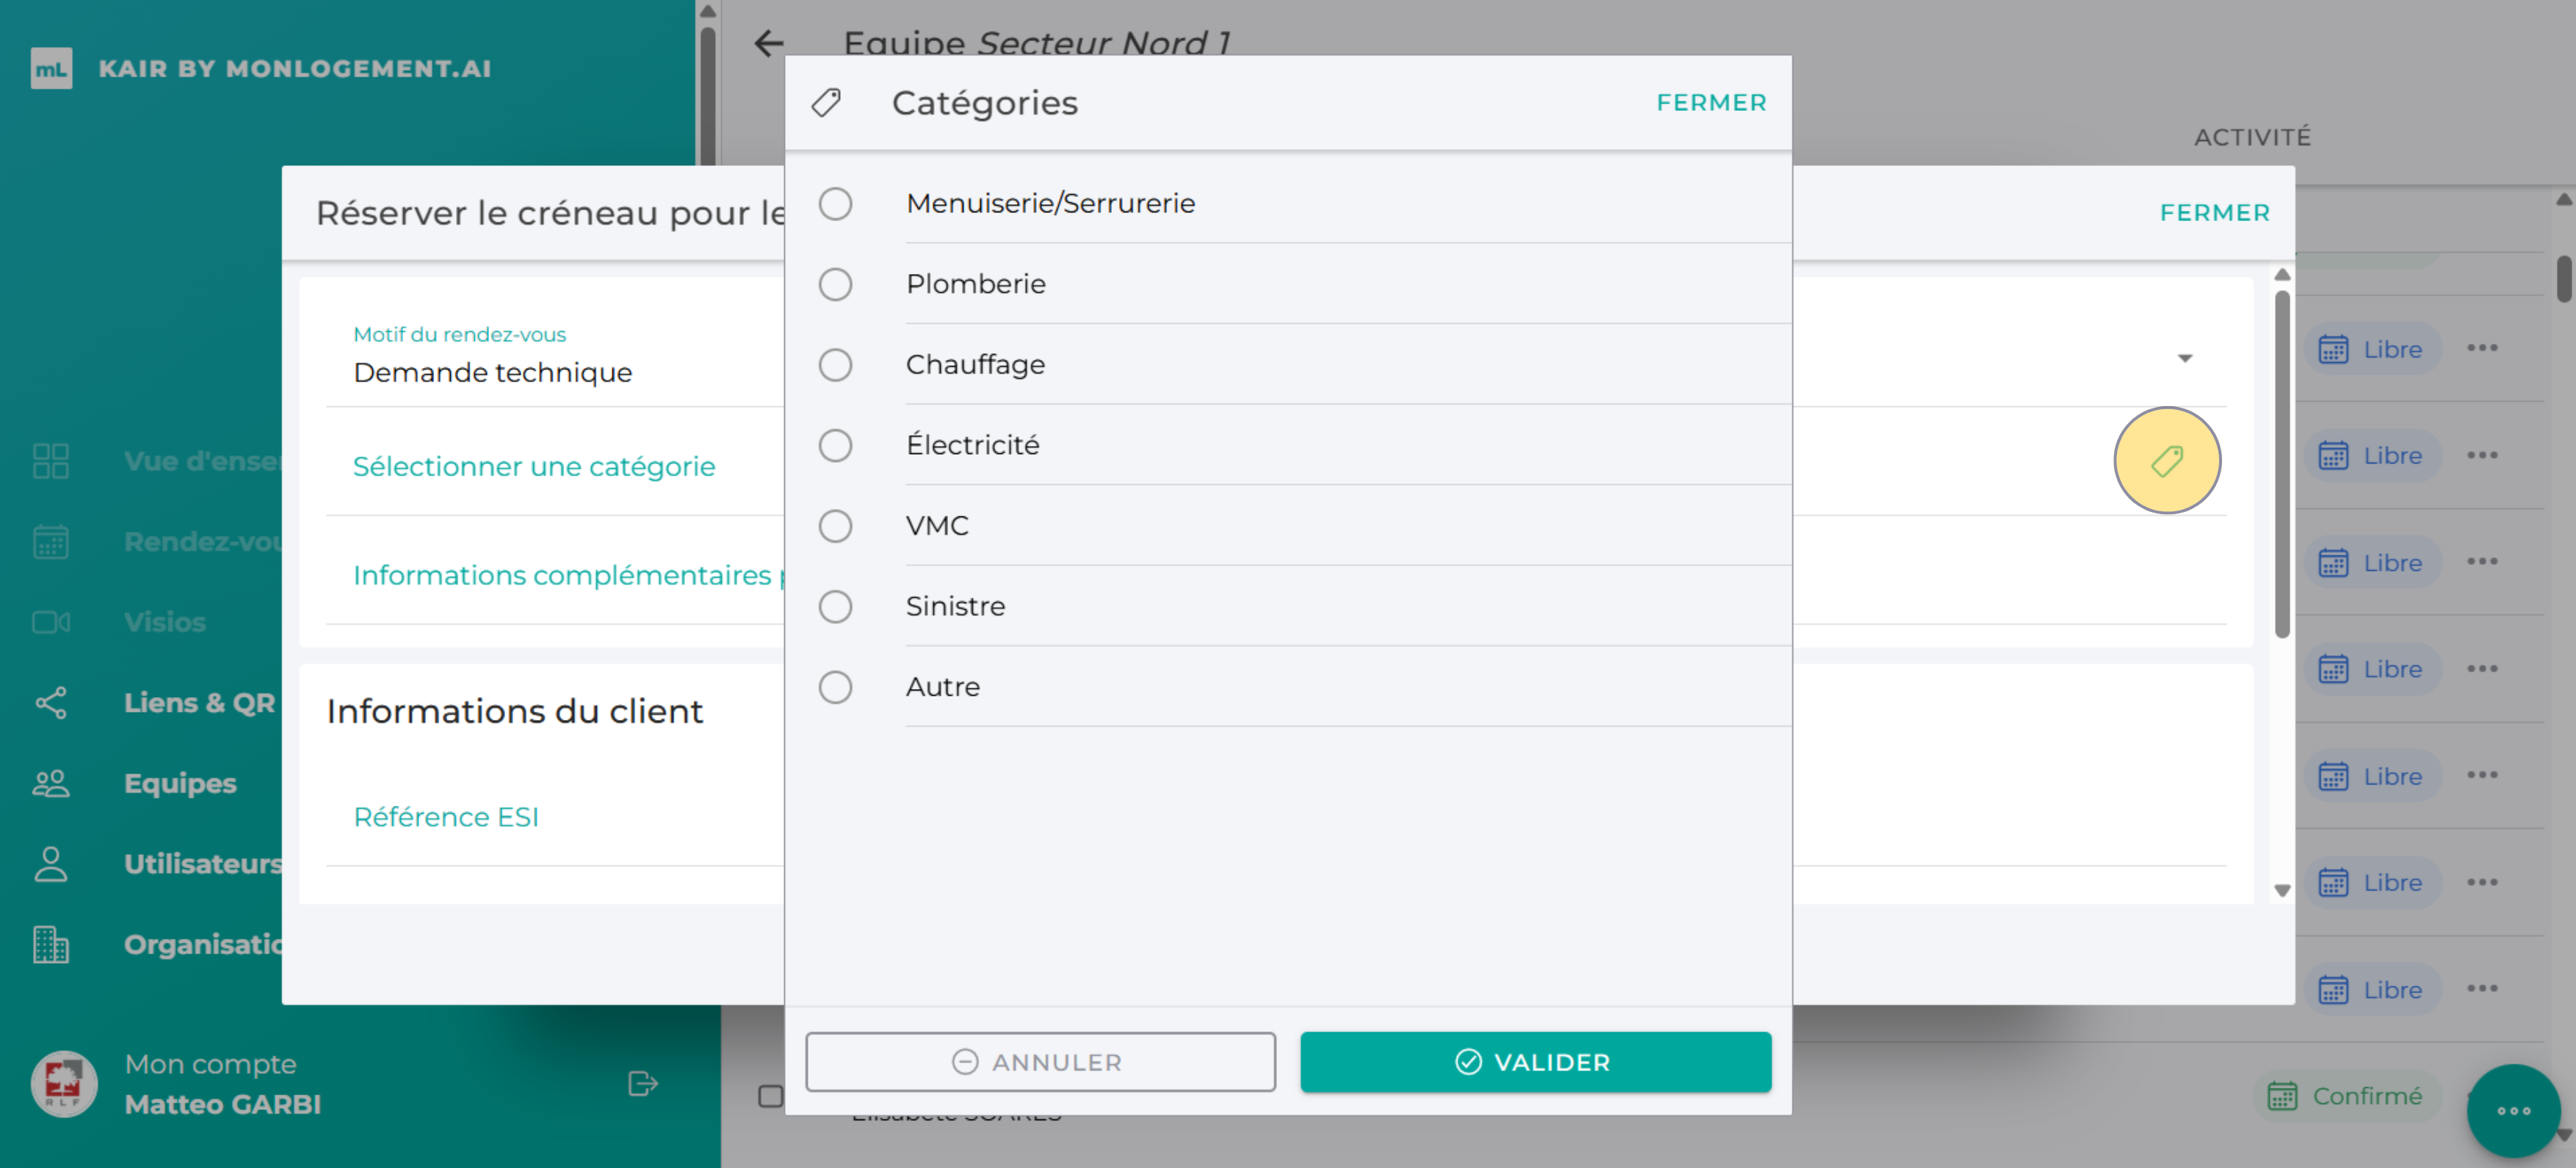Expand the Motif du rendez-vous dropdown arrow
Image resolution: width=2576 pixels, height=1168 pixels.
(2184, 358)
